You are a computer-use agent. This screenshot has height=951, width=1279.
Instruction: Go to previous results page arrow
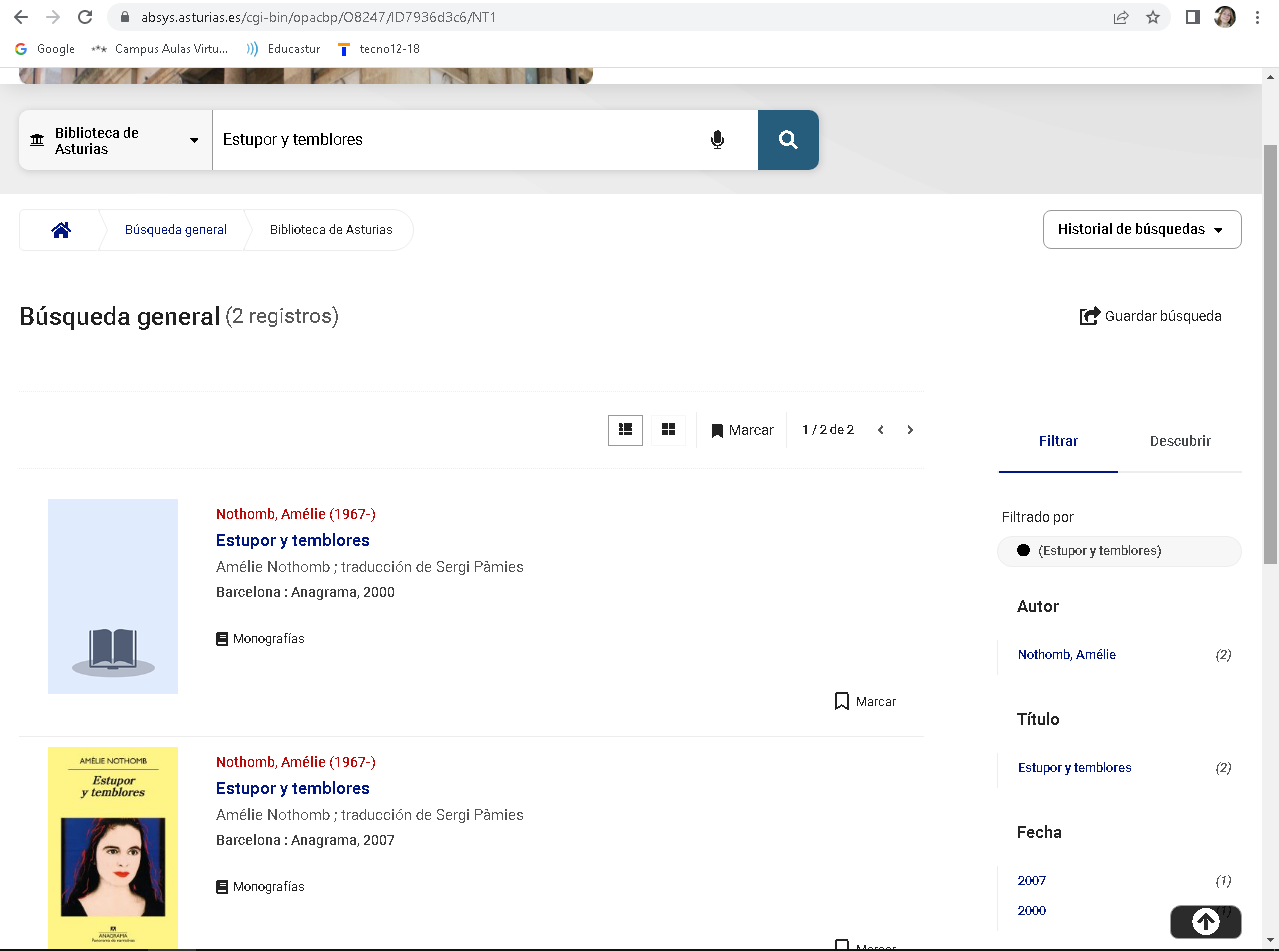click(881, 430)
